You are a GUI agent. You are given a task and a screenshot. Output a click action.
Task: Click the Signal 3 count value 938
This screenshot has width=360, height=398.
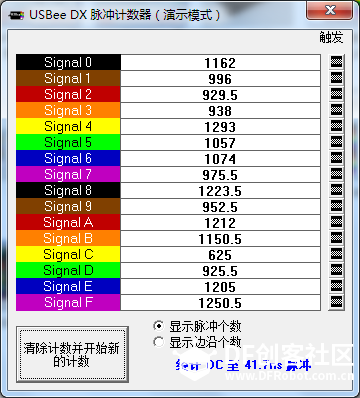point(220,110)
